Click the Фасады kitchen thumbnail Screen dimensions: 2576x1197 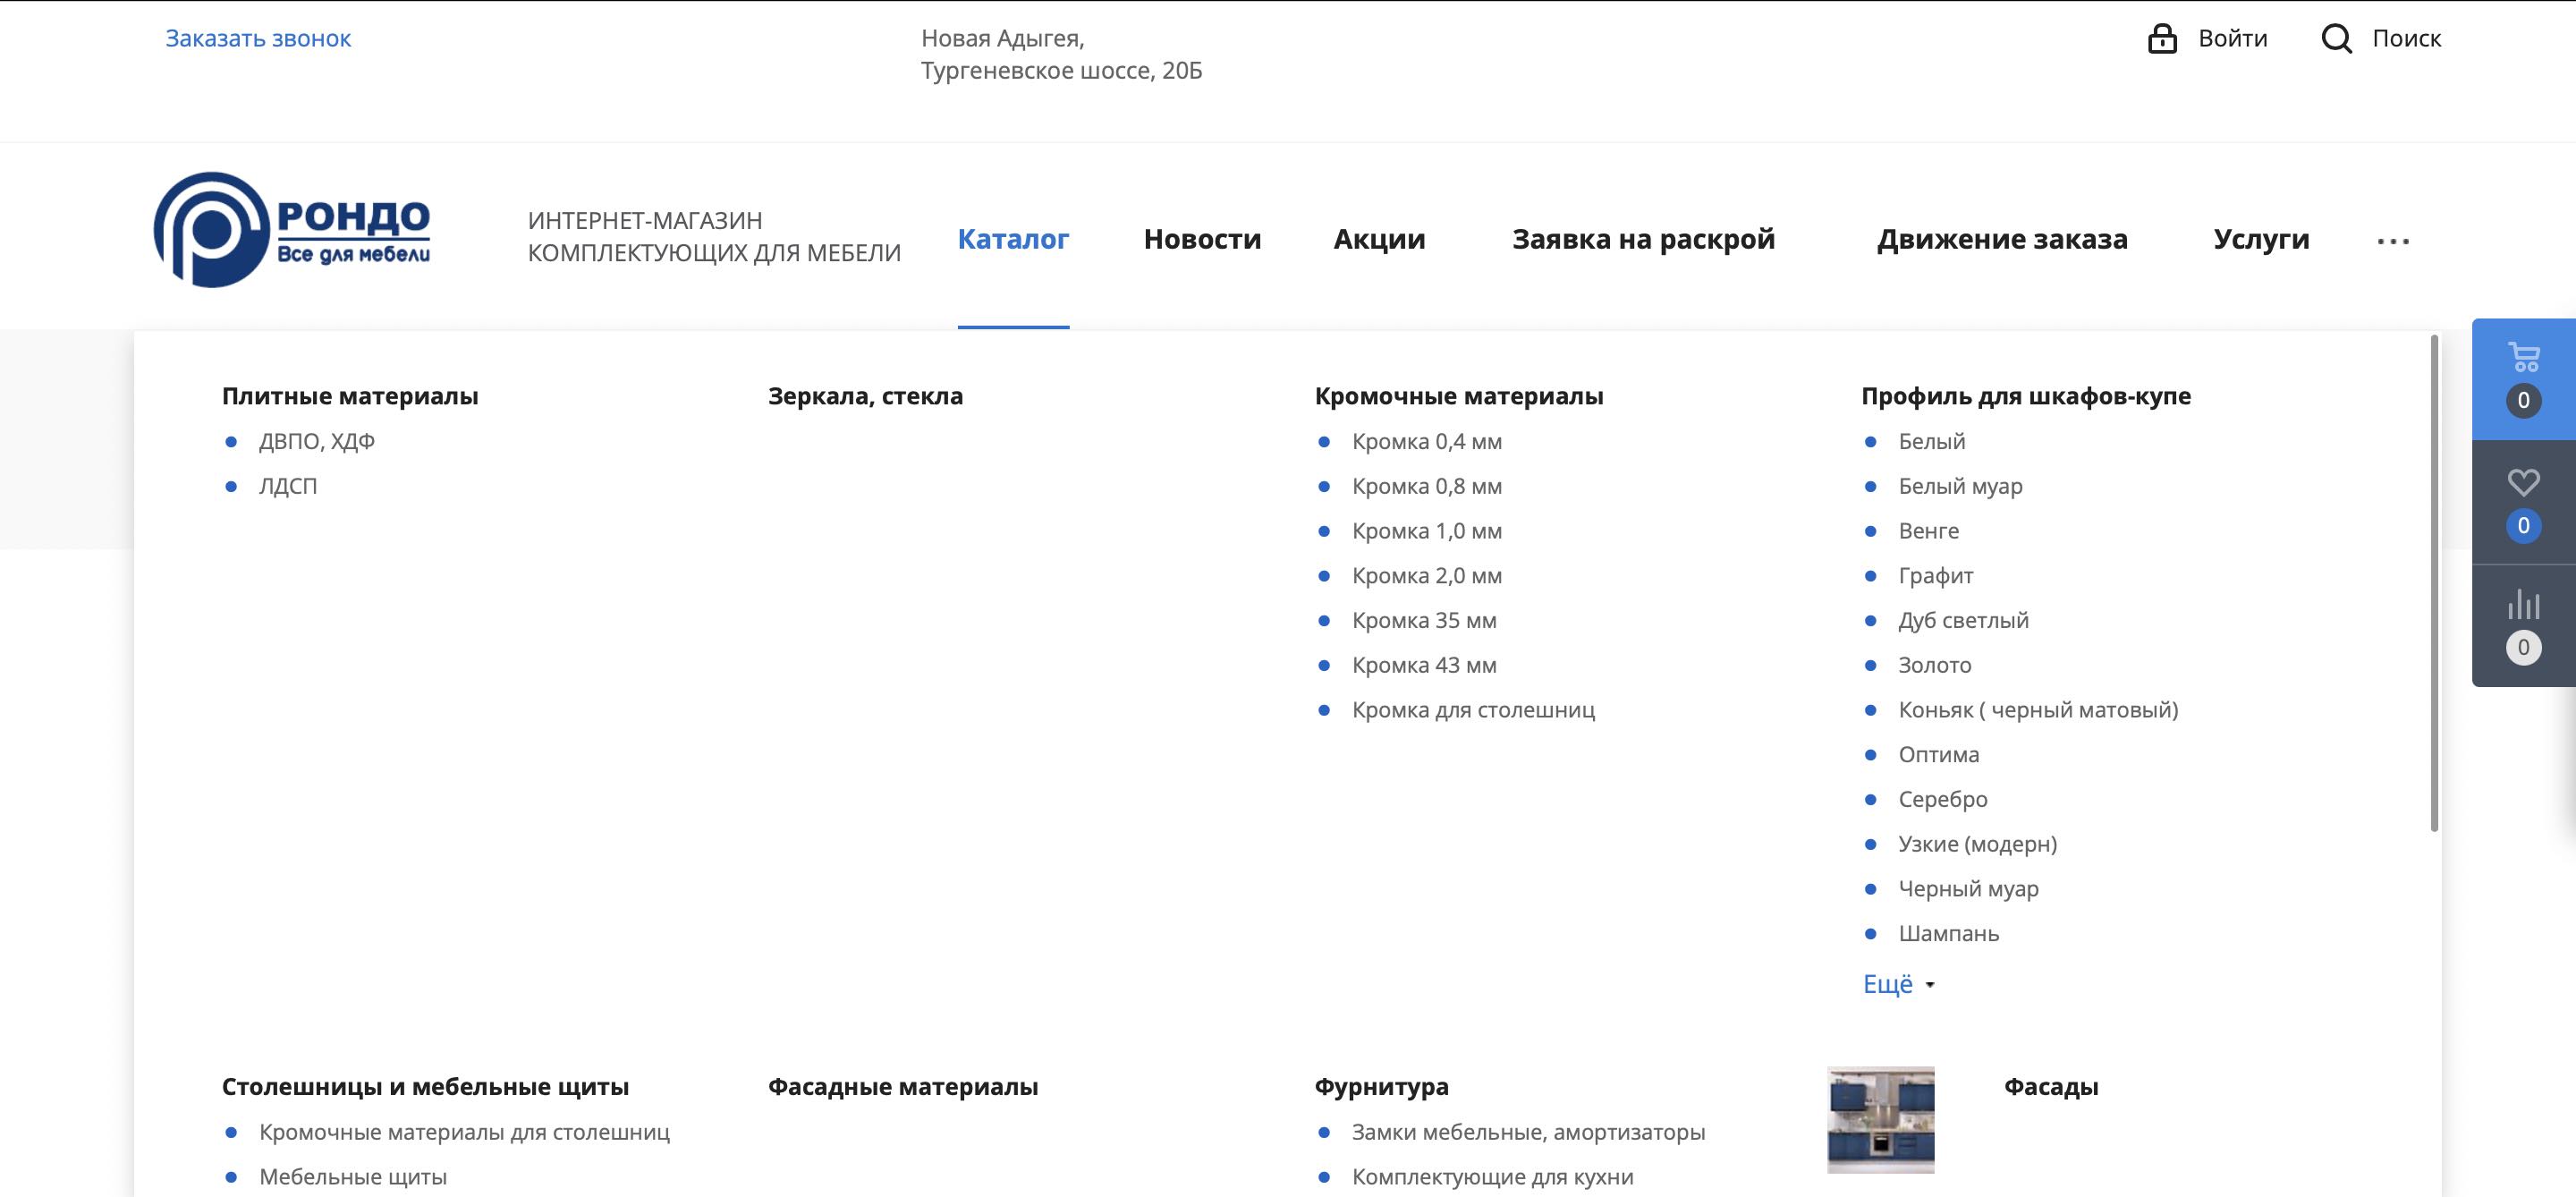click(1880, 1119)
